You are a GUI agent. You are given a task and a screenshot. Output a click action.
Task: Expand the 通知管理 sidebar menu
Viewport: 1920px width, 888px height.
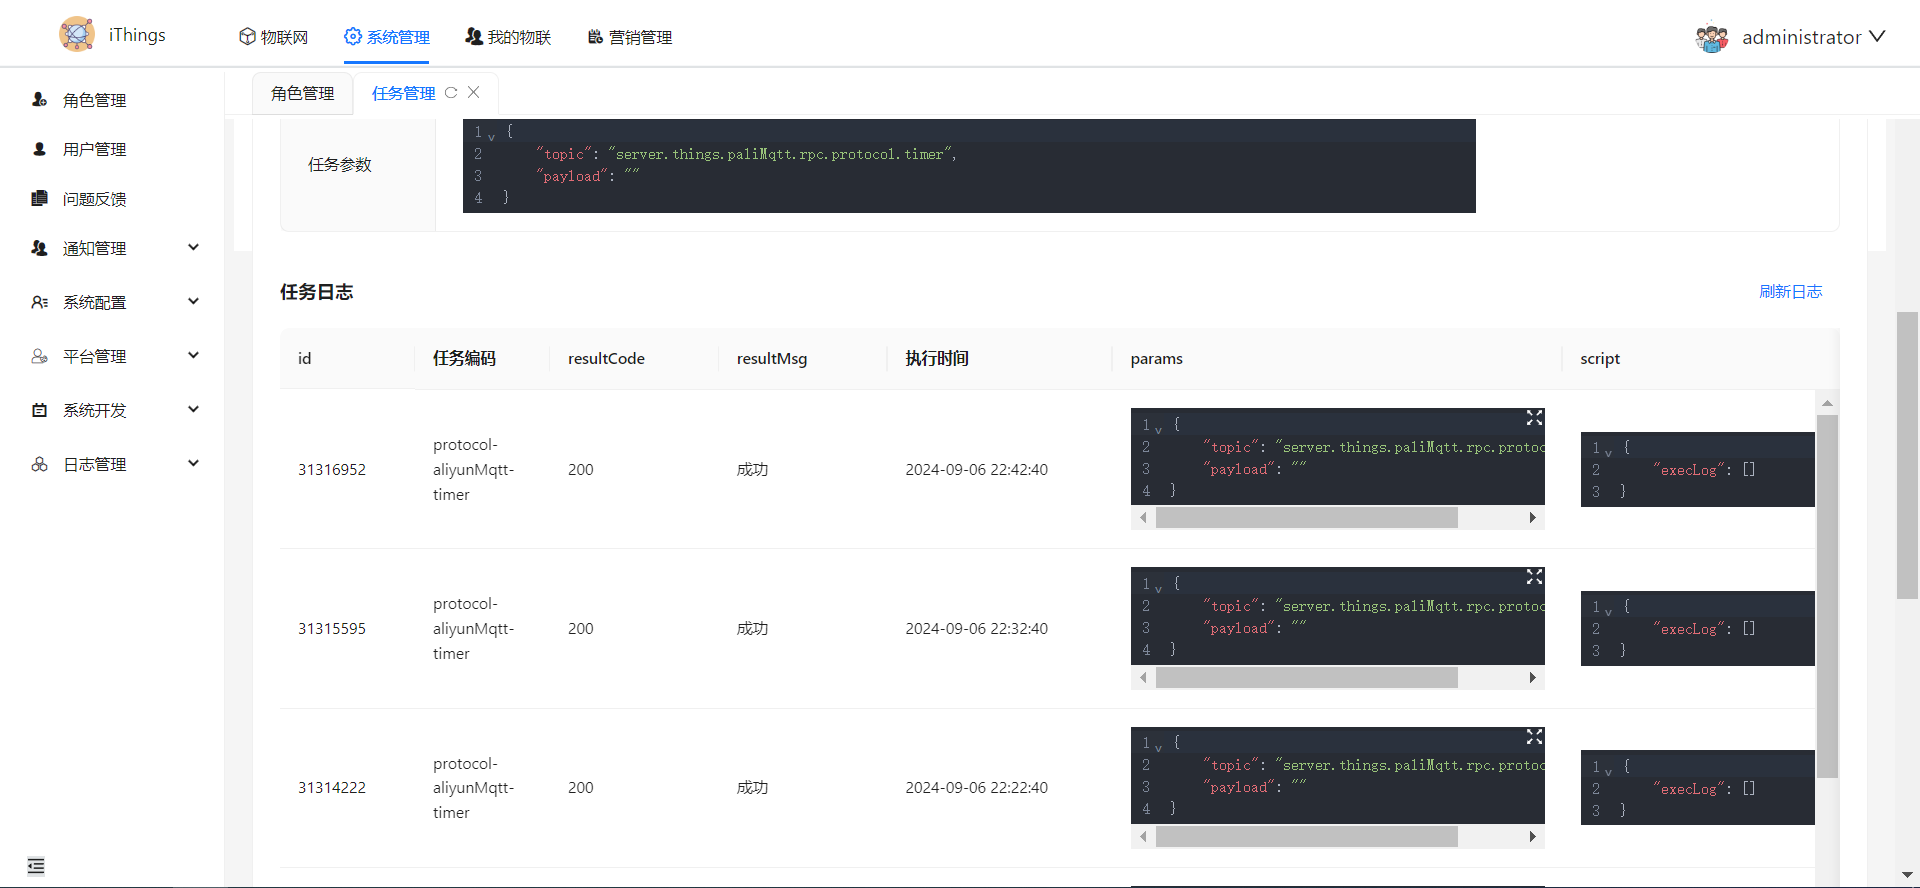point(193,248)
